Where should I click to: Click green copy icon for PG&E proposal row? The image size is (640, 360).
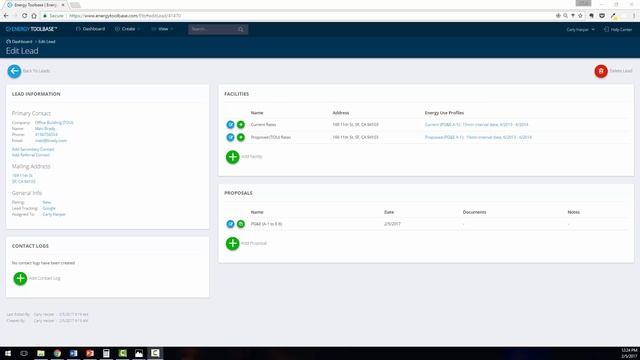tap(241, 224)
